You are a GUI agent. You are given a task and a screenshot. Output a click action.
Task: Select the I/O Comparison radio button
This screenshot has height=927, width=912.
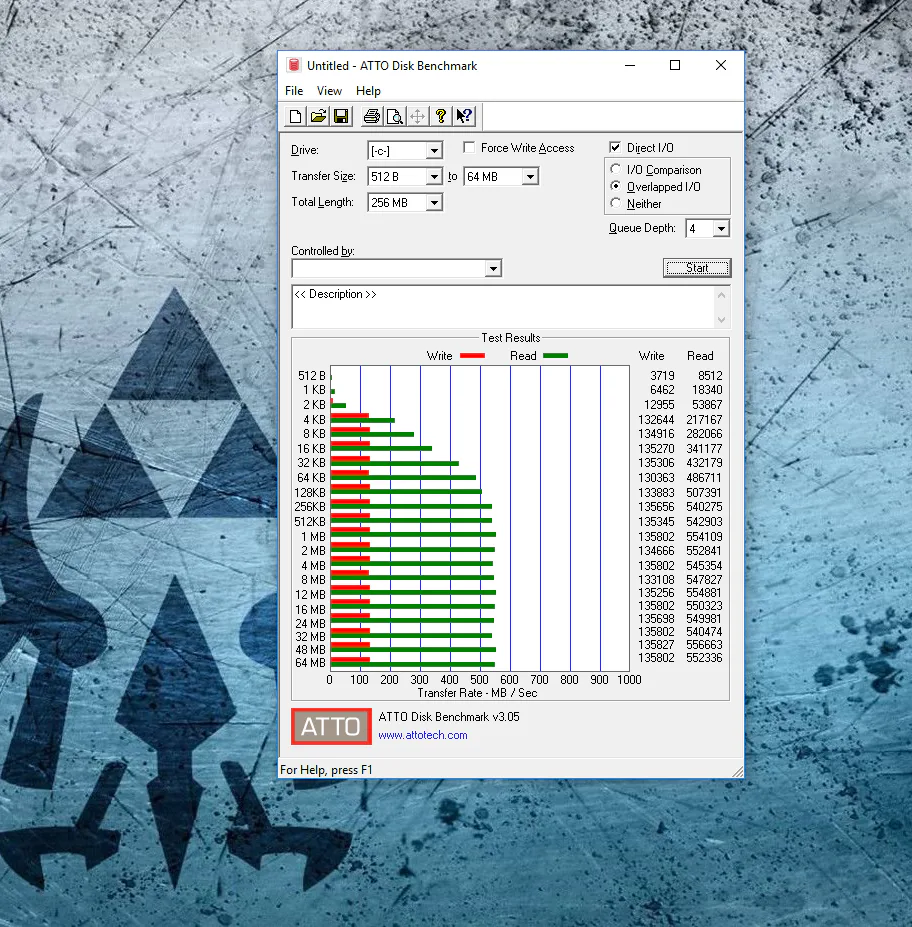coord(616,169)
